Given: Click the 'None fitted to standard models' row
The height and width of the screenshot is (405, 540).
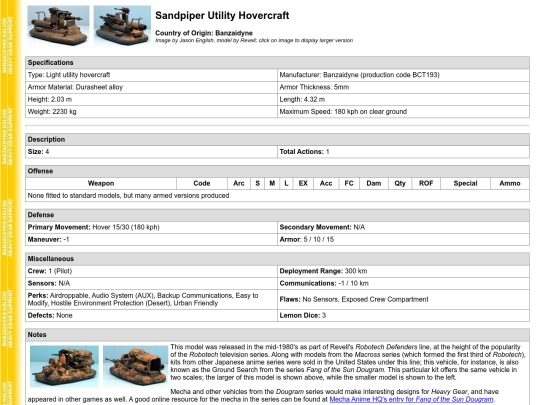Looking at the screenshot, I should click(277, 196).
